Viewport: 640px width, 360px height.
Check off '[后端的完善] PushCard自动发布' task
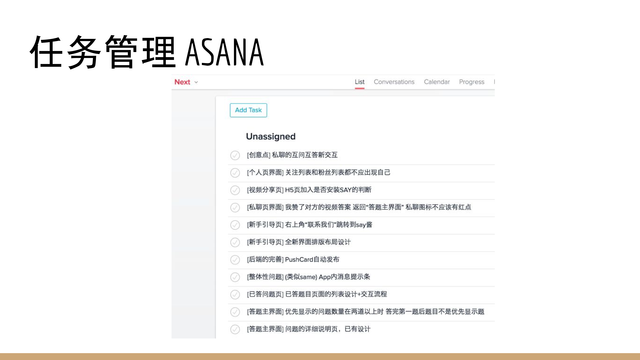235,260
